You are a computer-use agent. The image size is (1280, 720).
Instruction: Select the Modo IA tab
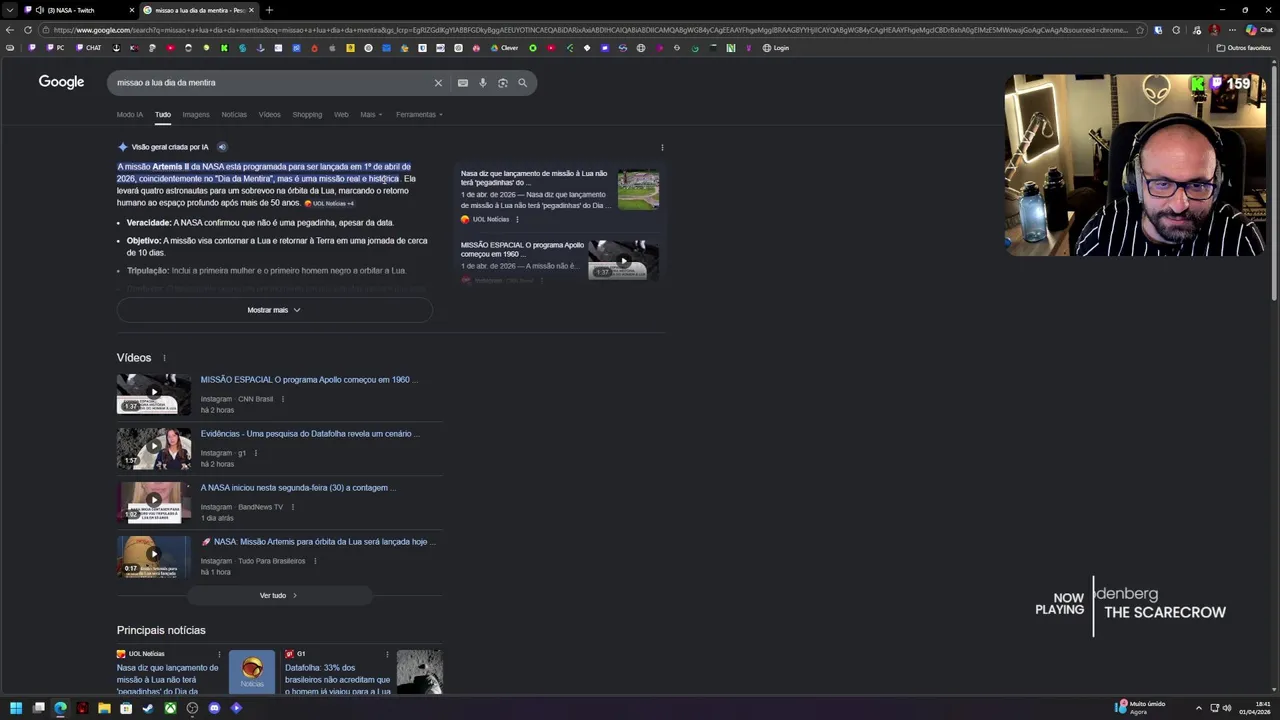(130, 114)
